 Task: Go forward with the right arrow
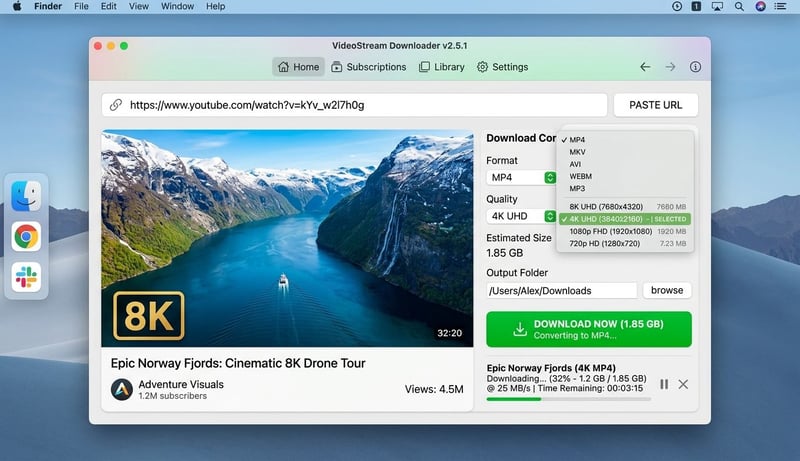[x=670, y=67]
